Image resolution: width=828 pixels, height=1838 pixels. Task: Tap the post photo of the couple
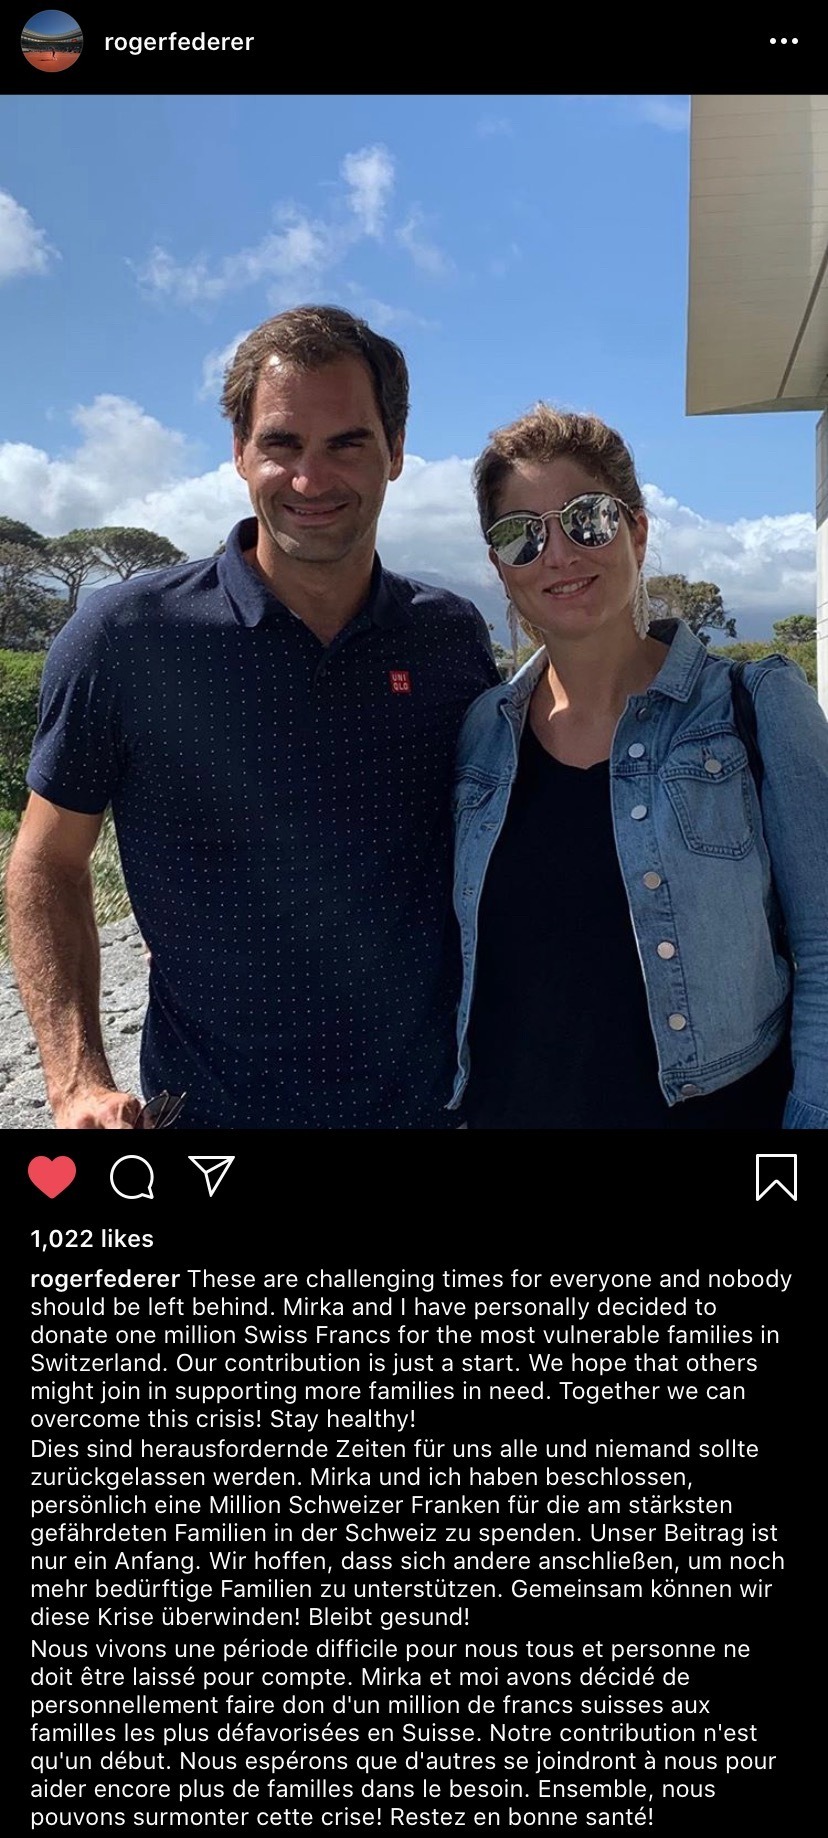pos(414,612)
